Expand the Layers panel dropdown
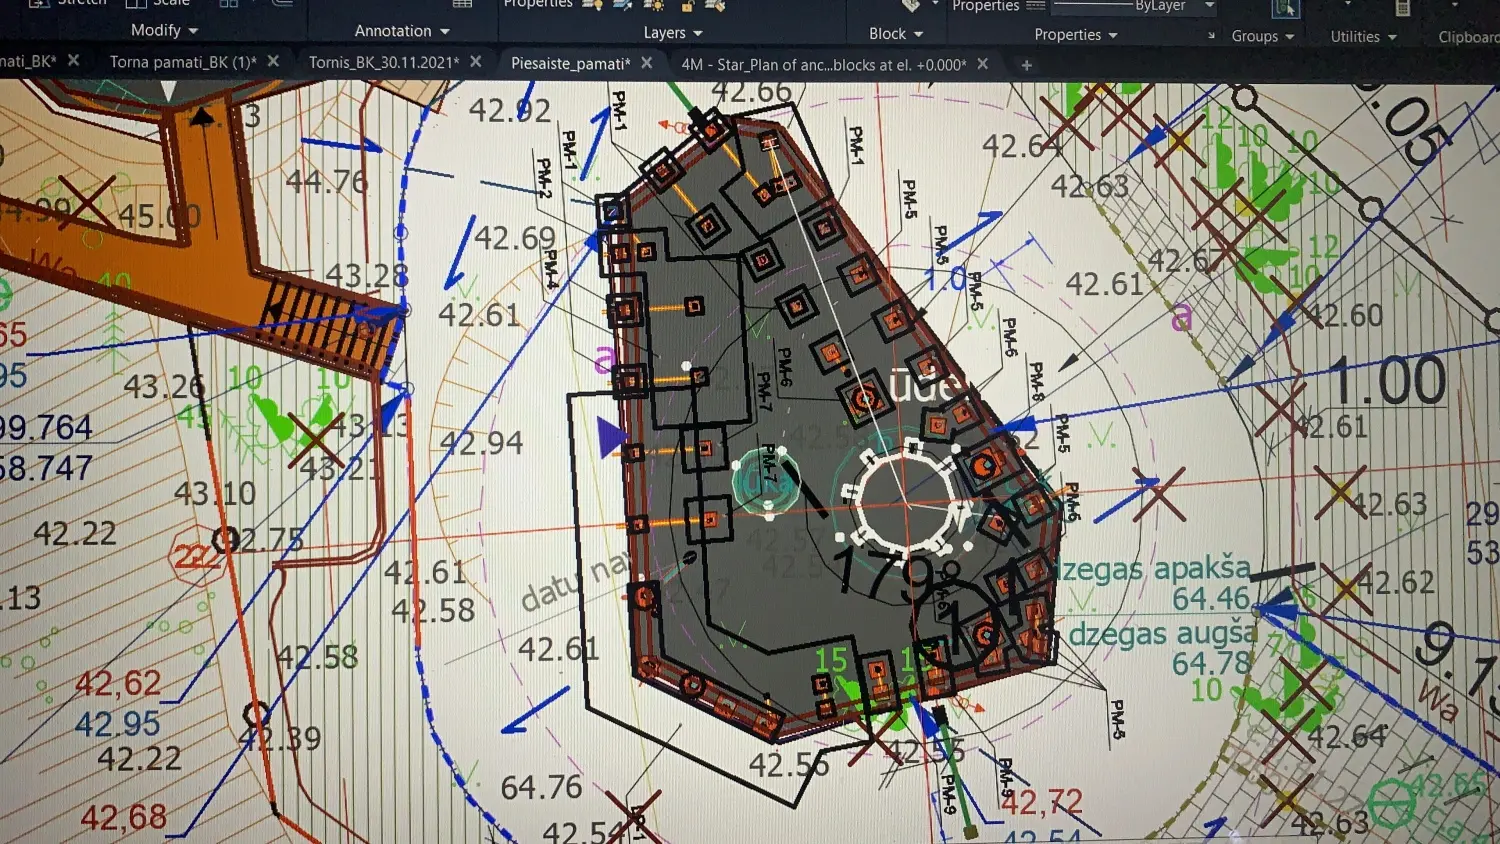 673,33
